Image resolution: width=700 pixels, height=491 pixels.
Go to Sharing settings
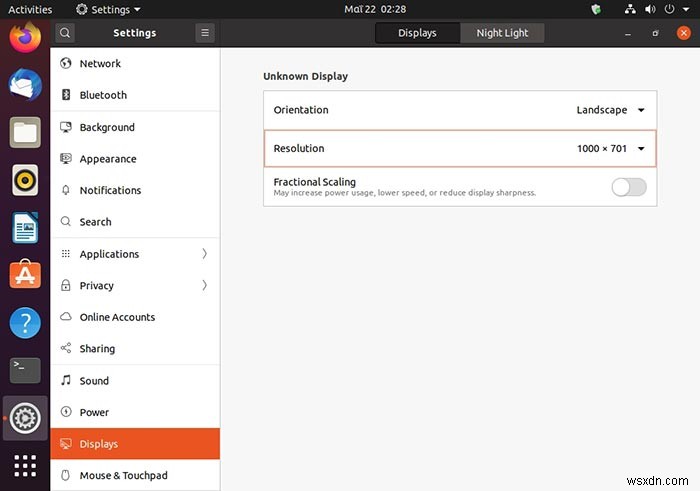(x=135, y=348)
